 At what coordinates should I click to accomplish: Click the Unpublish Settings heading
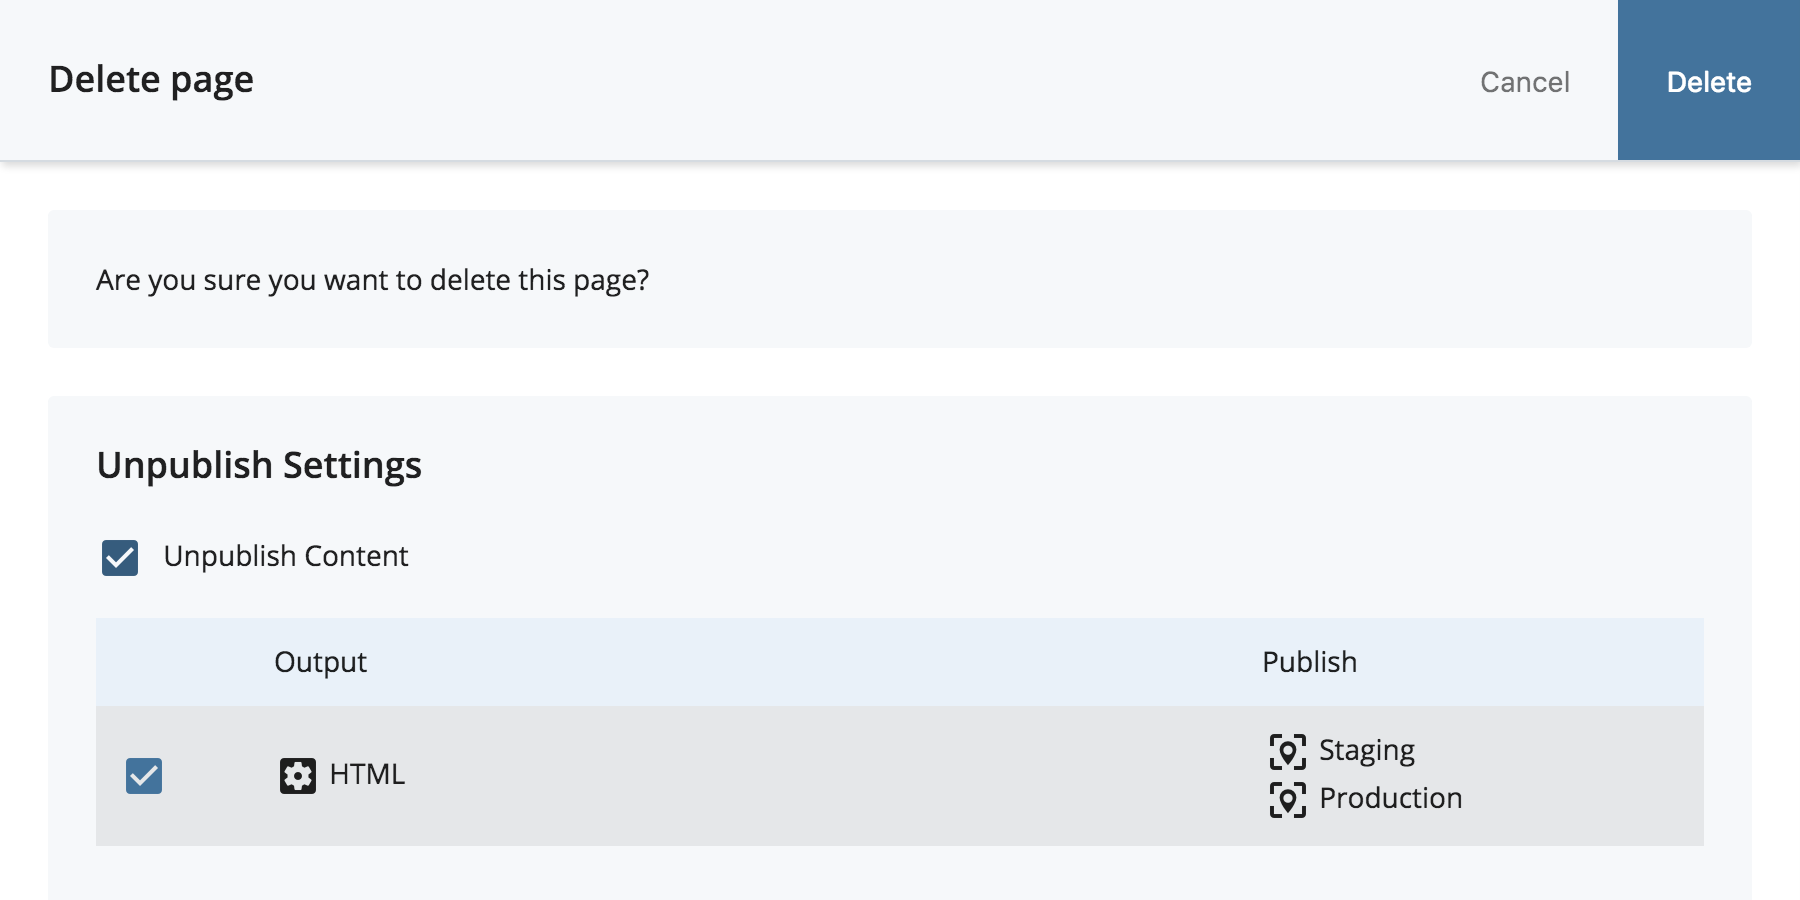259,466
